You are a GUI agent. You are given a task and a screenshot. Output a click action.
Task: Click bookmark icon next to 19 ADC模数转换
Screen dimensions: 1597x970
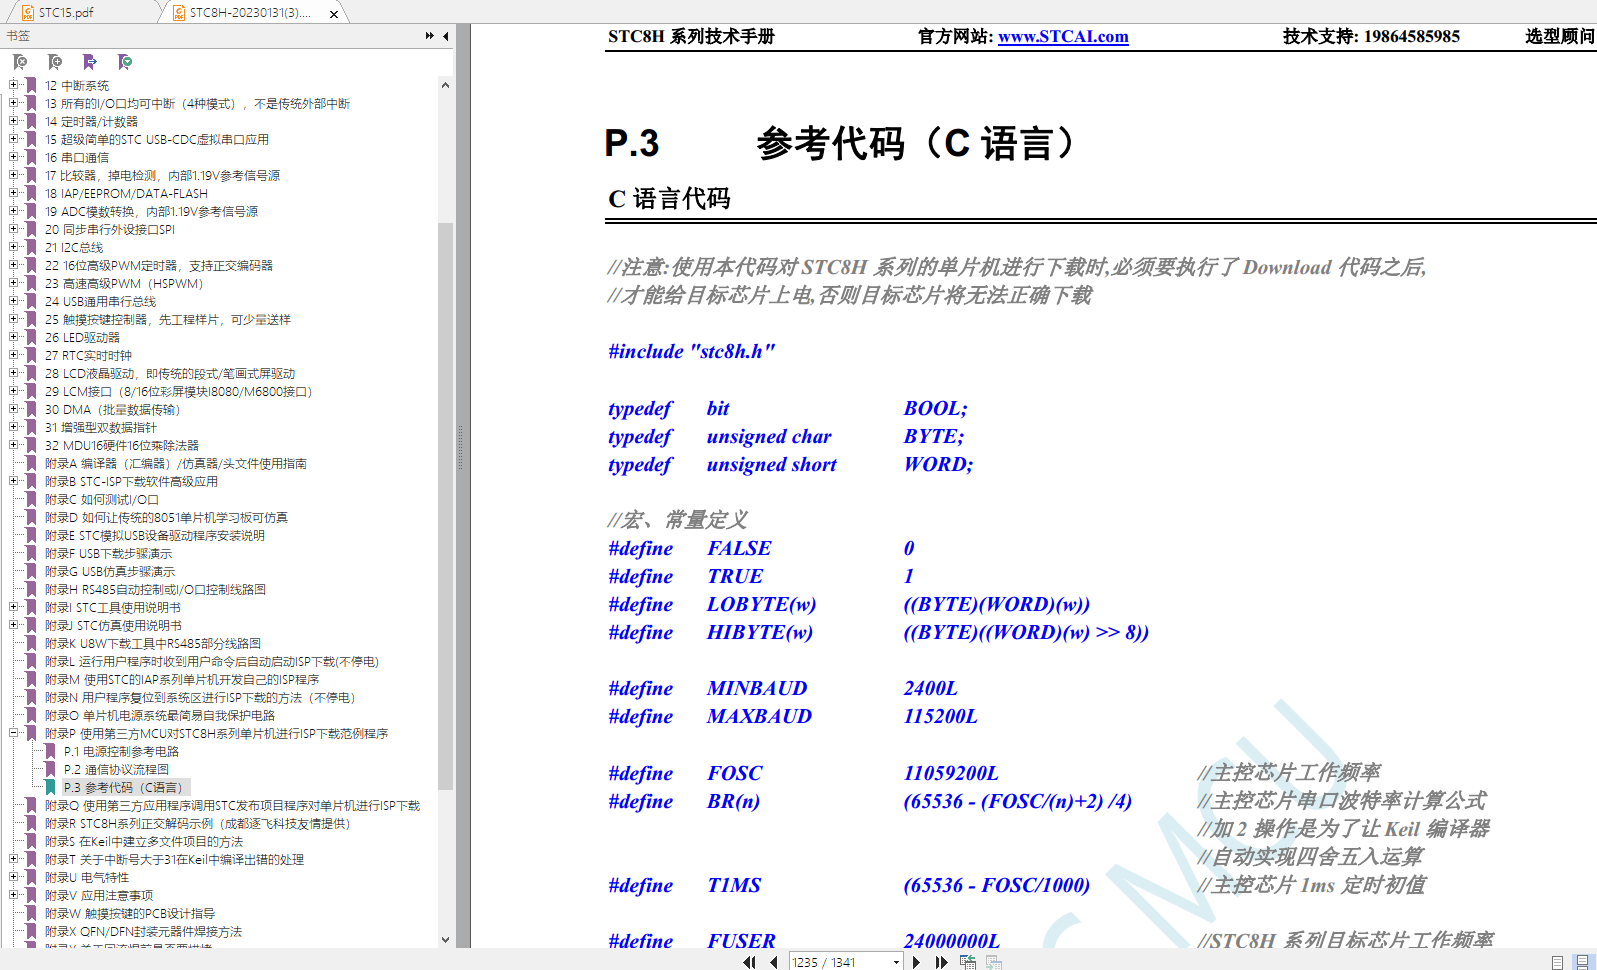(32, 211)
